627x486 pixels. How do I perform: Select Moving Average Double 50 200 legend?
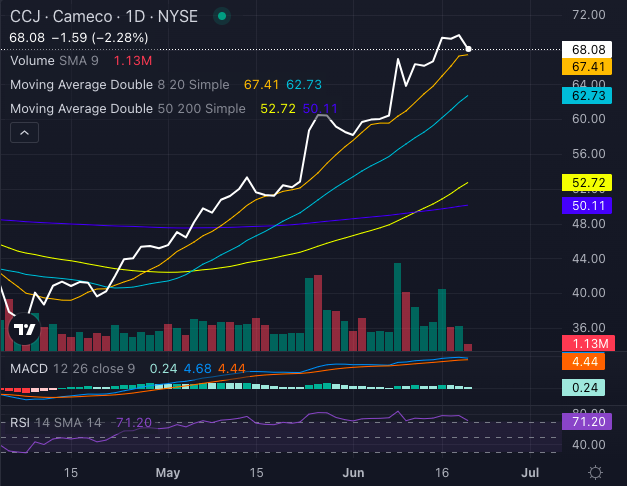pos(128,109)
